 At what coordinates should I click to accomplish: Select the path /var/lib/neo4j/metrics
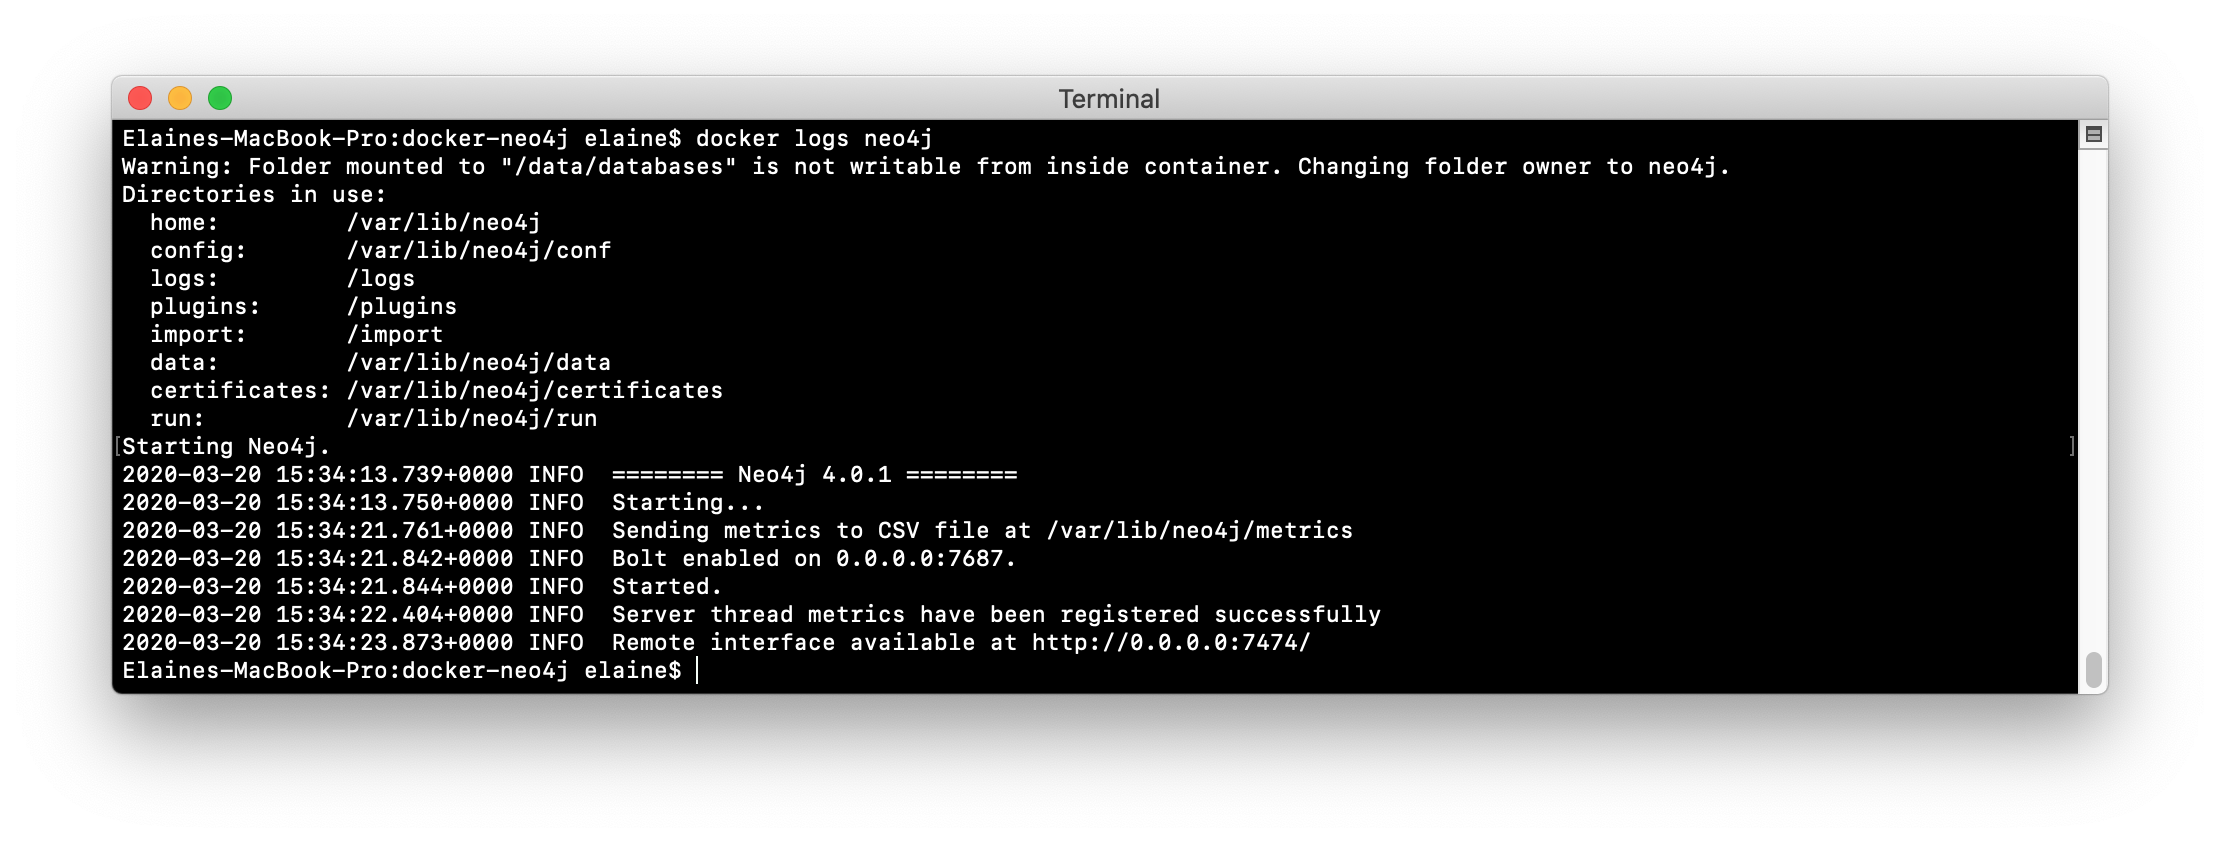click(1198, 531)
